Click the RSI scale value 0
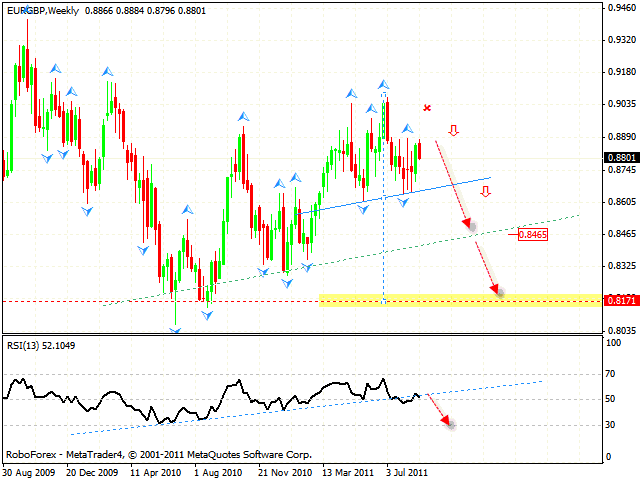The height and width of the screenshot is (480, 640). (x=608, y=457)
